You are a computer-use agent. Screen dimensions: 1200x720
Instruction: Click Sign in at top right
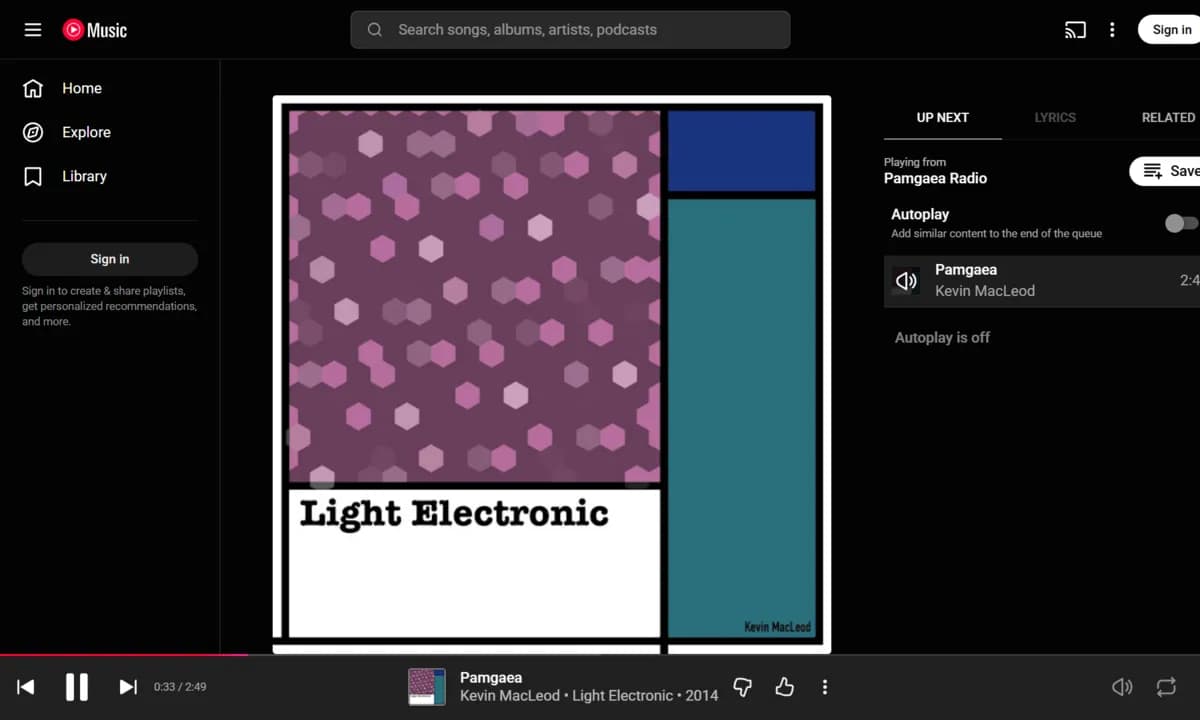1170,30
